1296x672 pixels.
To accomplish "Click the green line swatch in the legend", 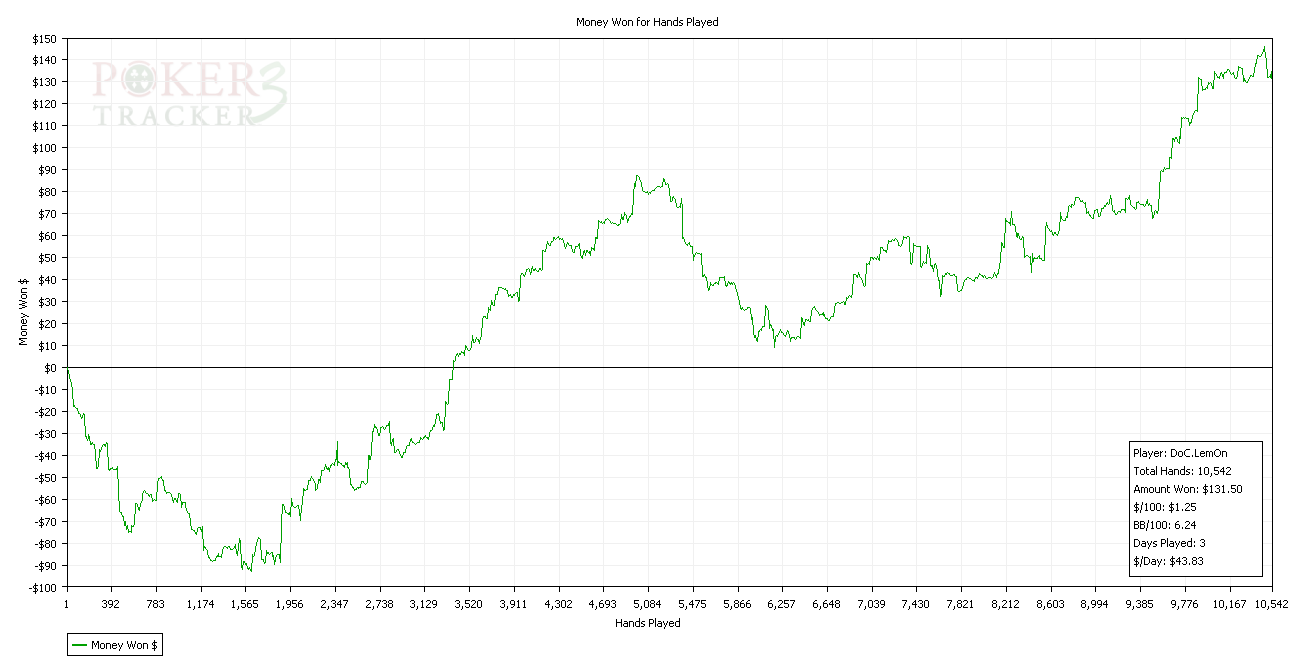I will (79, 646).
